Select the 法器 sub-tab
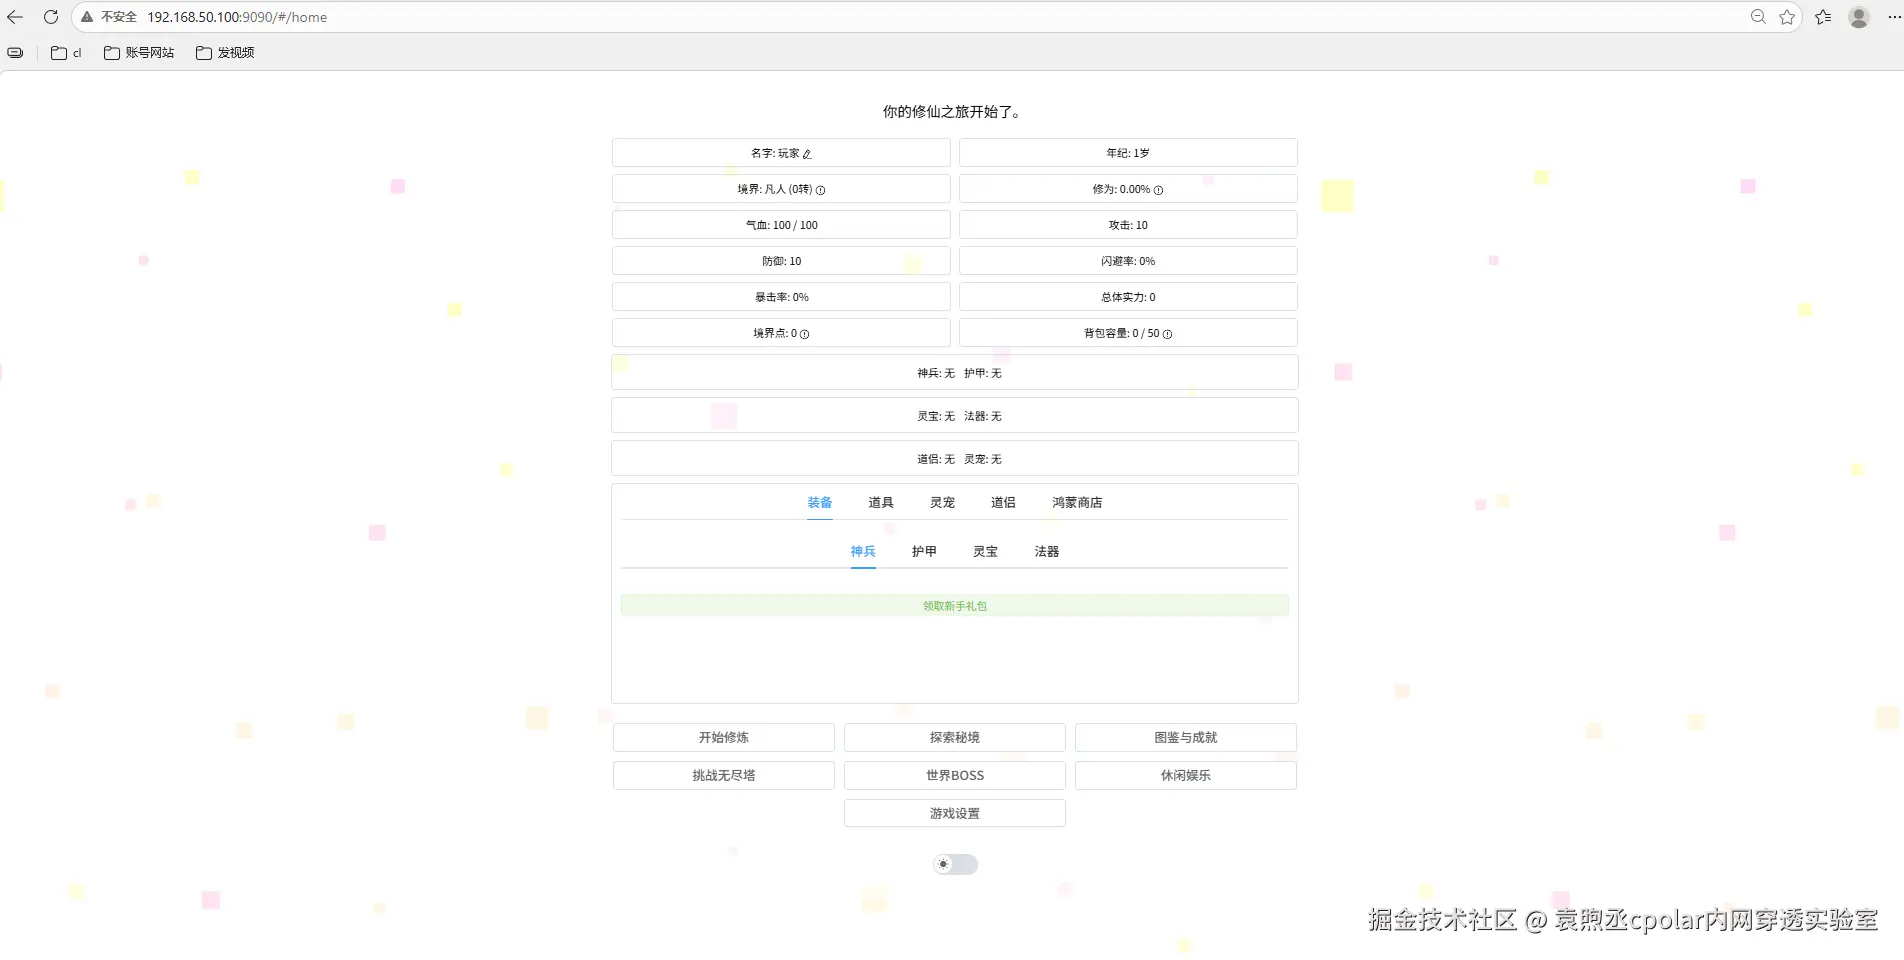Screen dimensions: 1904x960 click(1045, 551)
